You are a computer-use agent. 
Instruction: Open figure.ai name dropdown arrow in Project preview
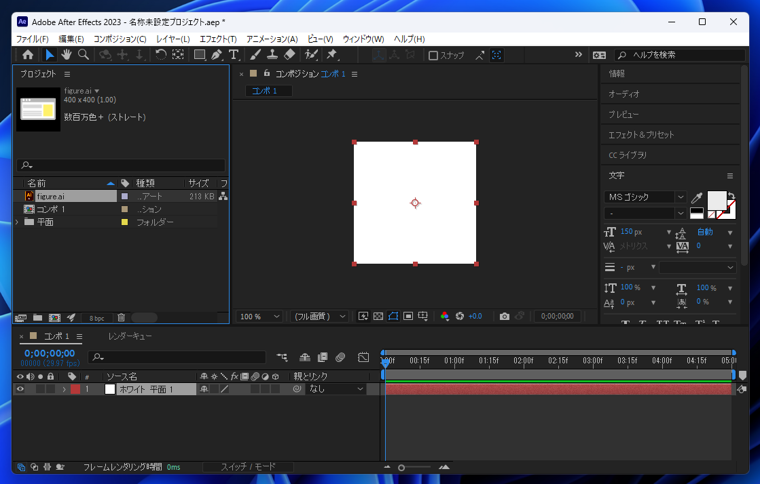point(97,91)
